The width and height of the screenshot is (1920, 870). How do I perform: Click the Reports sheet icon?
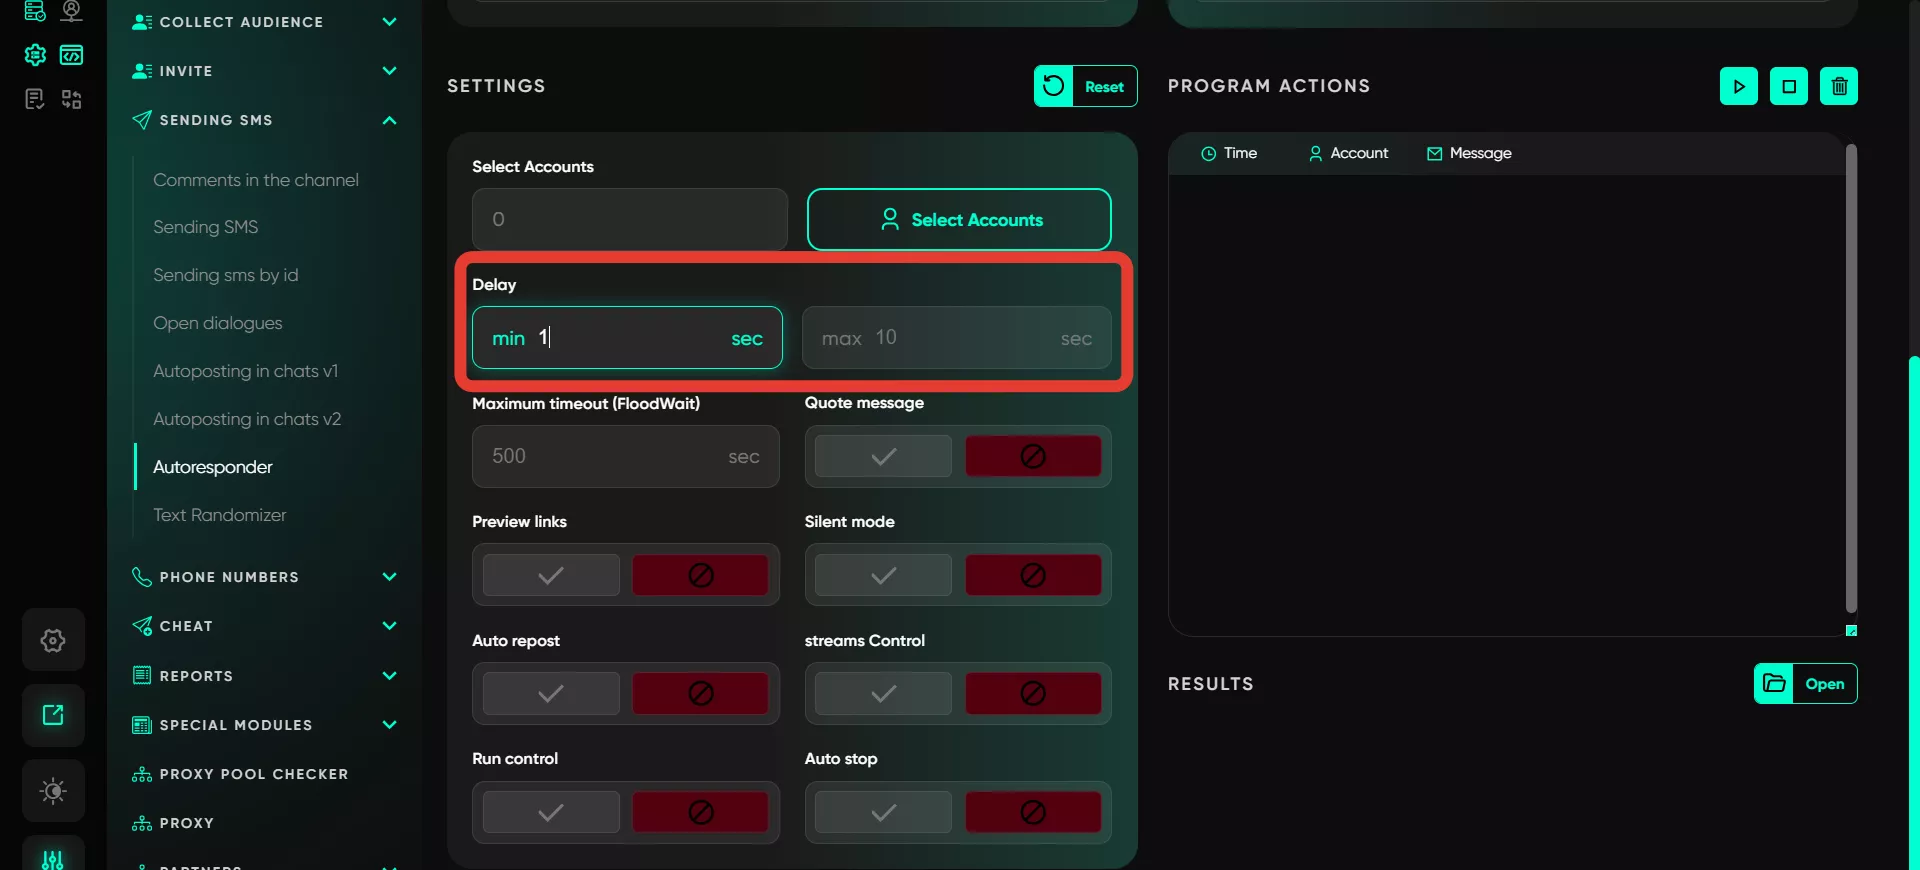[x=142, y=675]
